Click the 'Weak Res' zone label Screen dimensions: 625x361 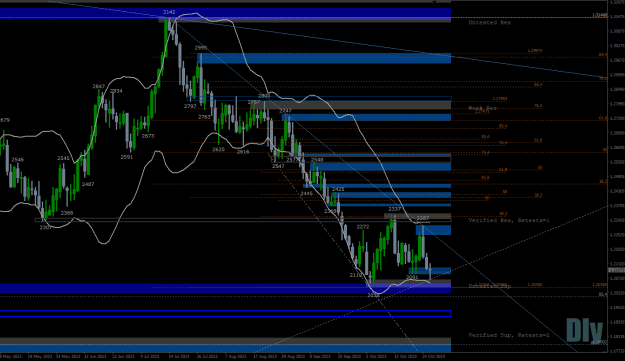click(x=482, y=108)
